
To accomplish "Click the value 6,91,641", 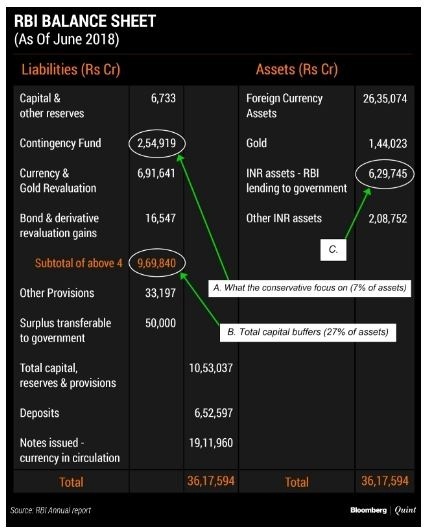I will click(x=156, y=173).
